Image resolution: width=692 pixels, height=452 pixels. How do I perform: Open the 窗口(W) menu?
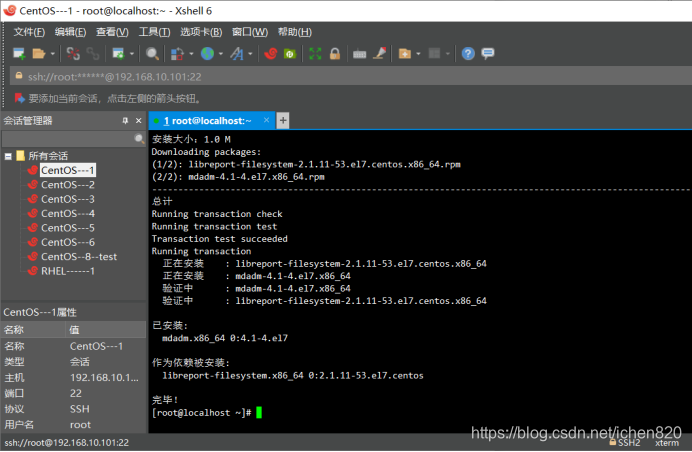(x=250, y=32)
